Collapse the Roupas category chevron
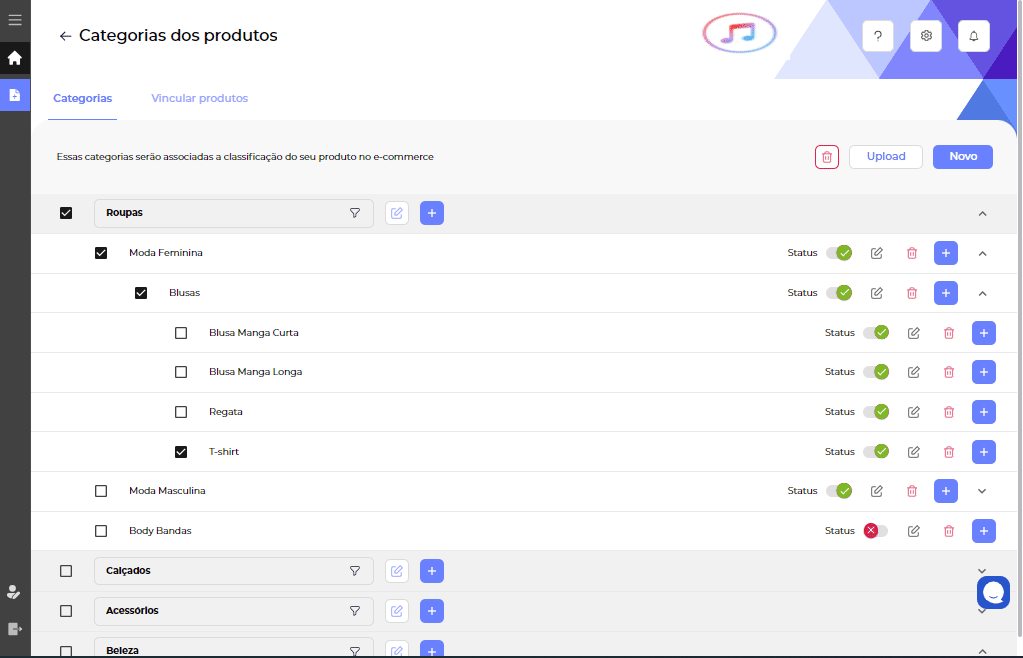Viewport: 1023px width, 658px height. click(x=982, y=213)
